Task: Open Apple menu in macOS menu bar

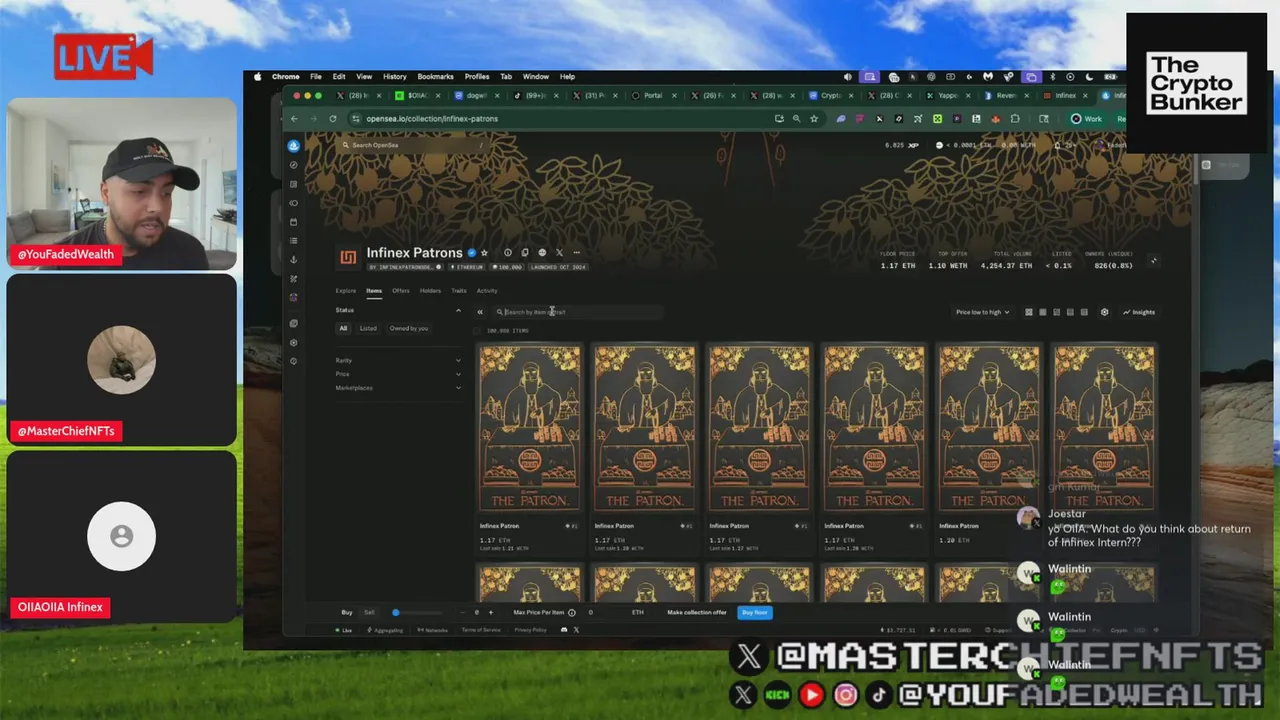Action: click(x=258, y=76)
